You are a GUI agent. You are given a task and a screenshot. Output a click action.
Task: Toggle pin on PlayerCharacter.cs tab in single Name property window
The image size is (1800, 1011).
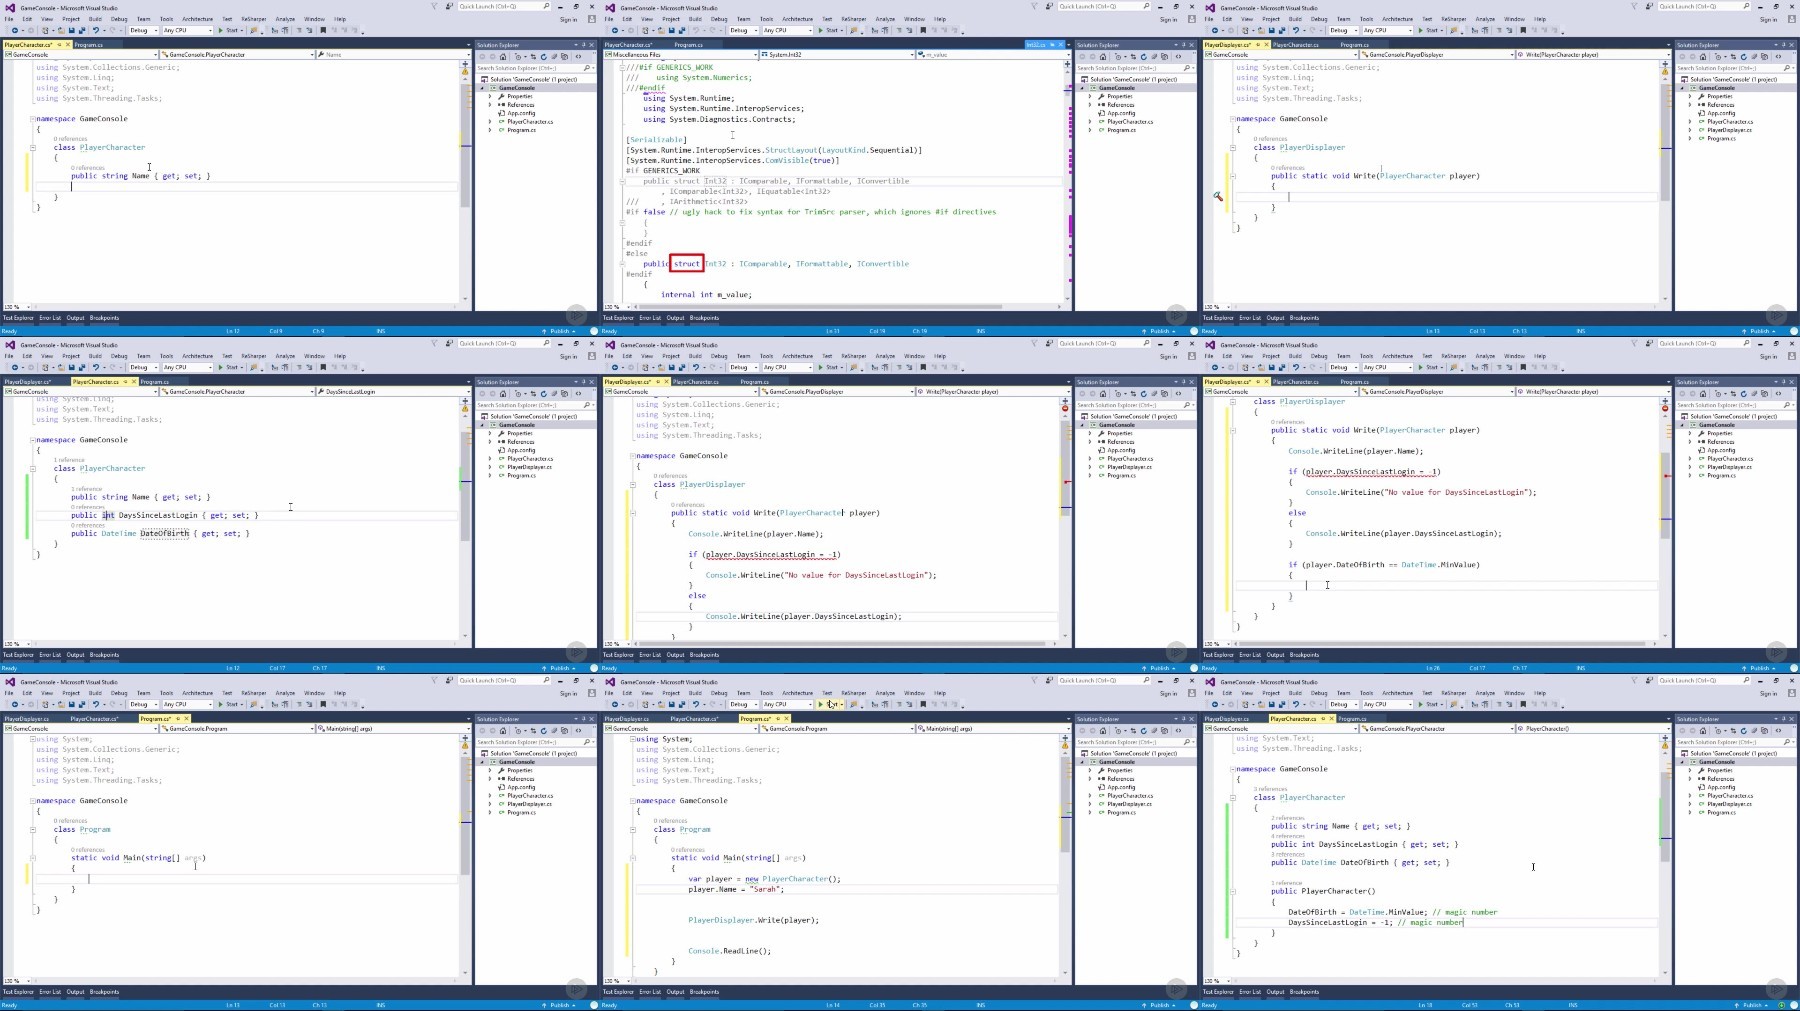click(x=59, y=45)
